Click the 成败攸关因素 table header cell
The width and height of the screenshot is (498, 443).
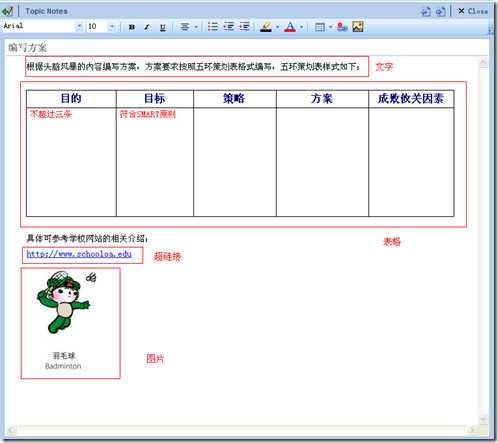pos(411,98)
